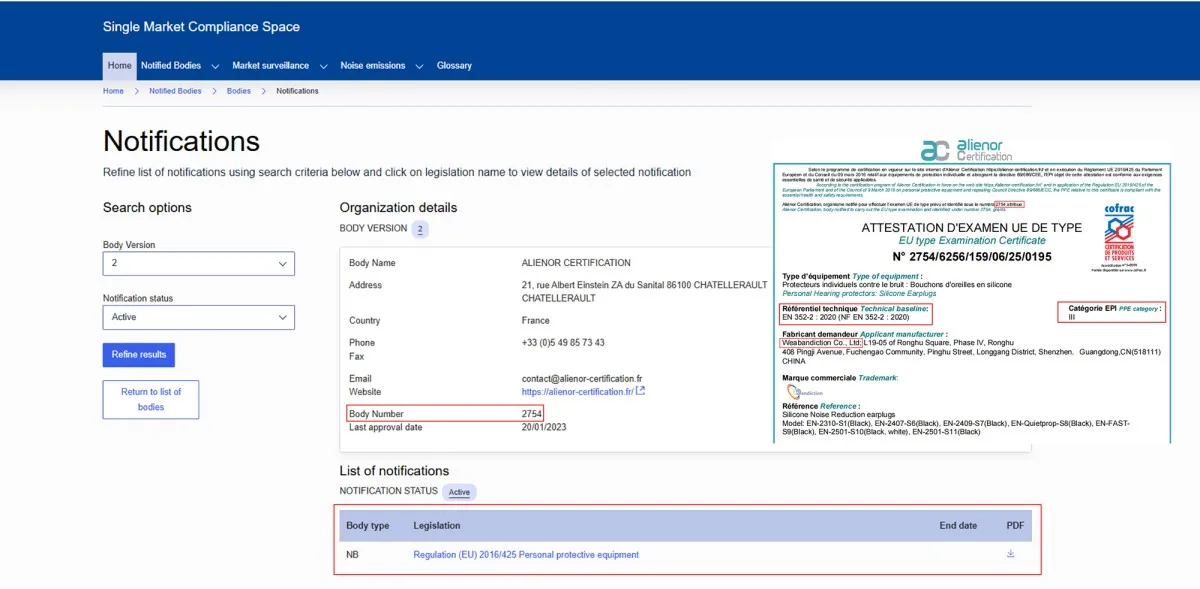1200x589 pixels.
Task: Open the Regulation (EU) 2016/425 legislation link
Action: pos(526,555)
